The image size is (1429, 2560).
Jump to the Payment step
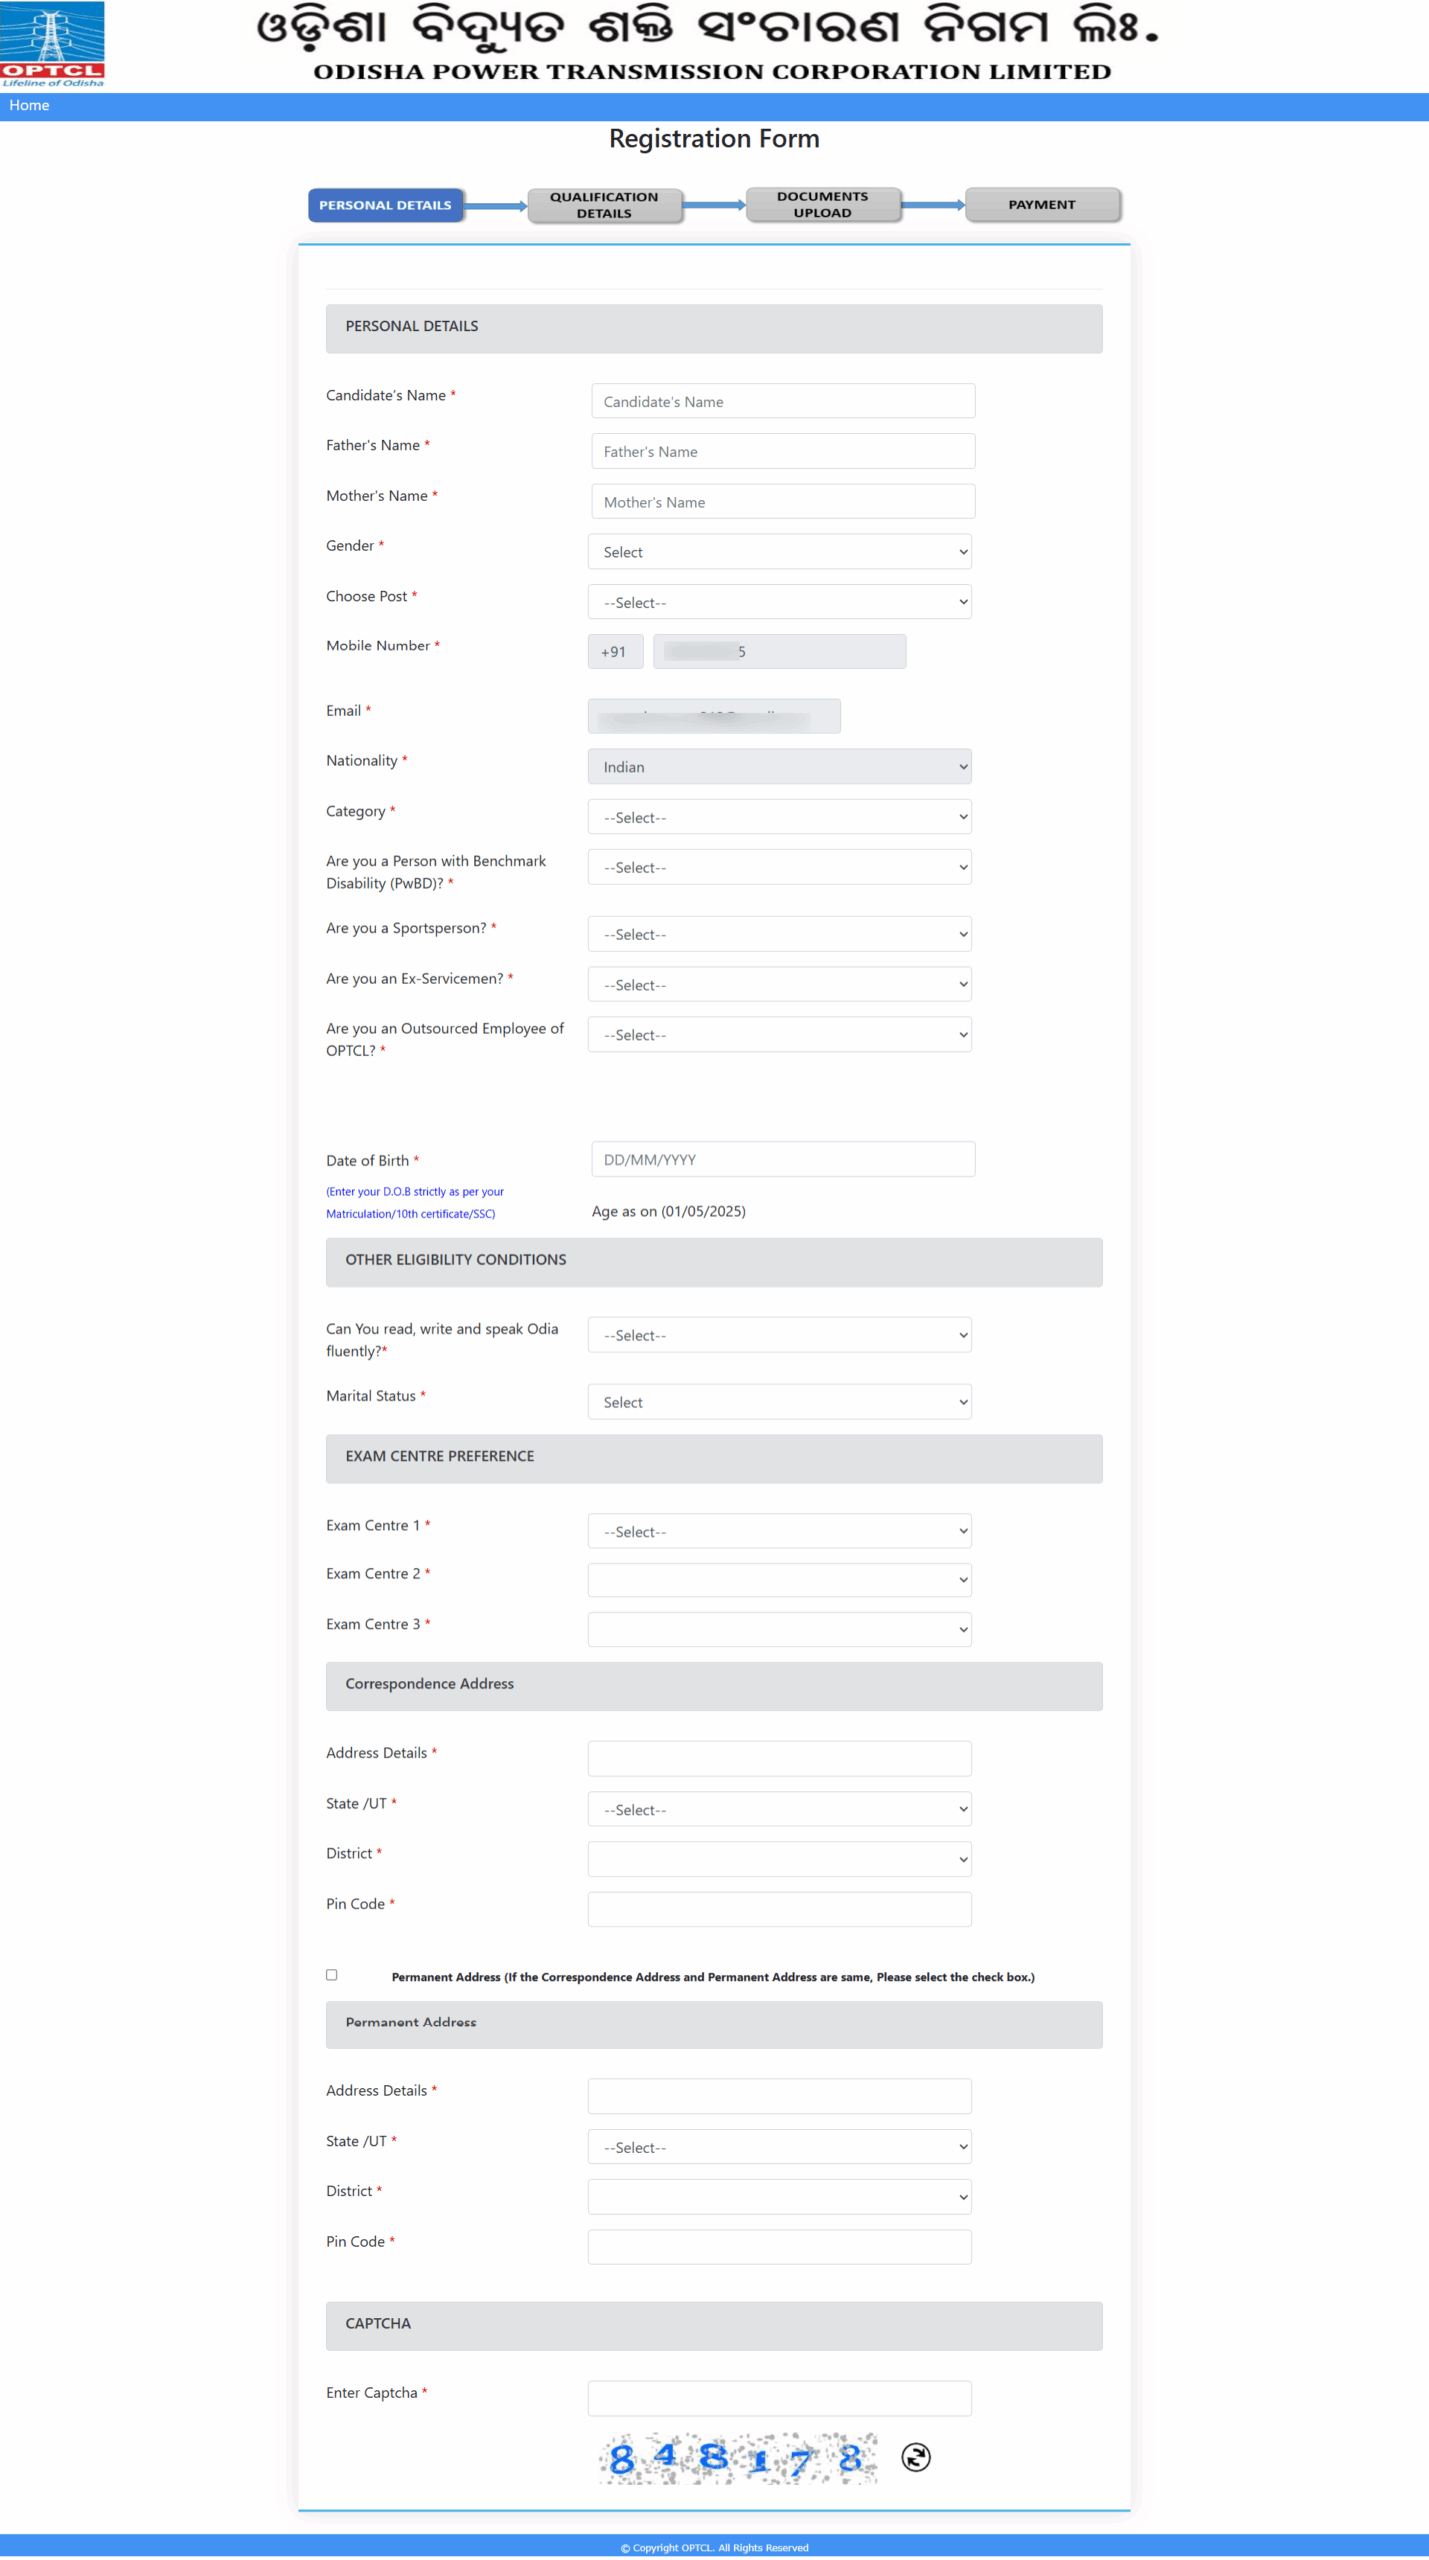click(x=1041, y=204)
